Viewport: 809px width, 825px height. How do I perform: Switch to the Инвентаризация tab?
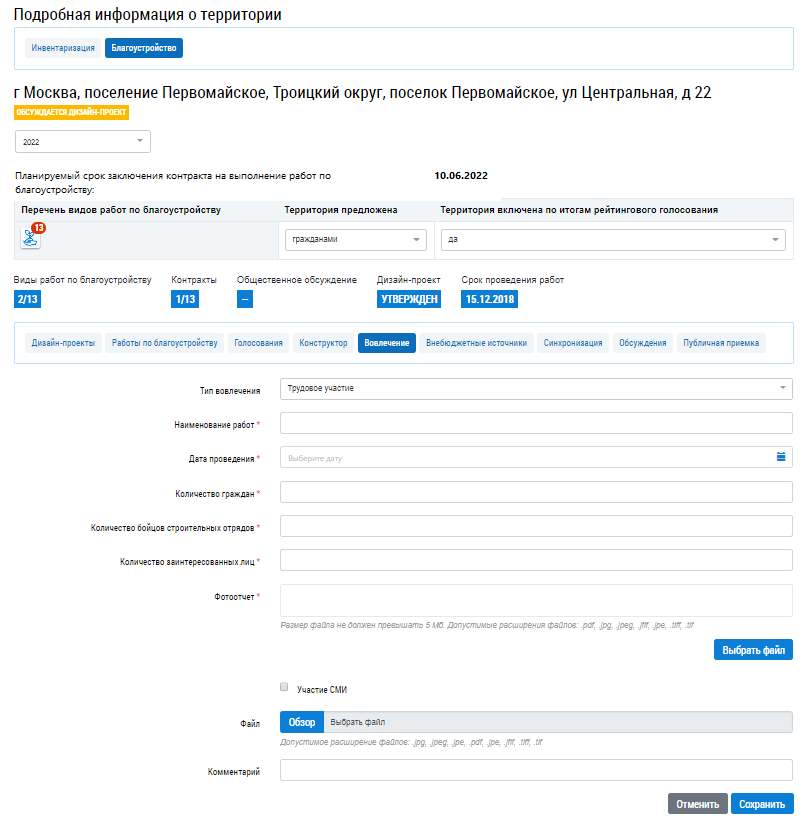(x=63, y=47)
